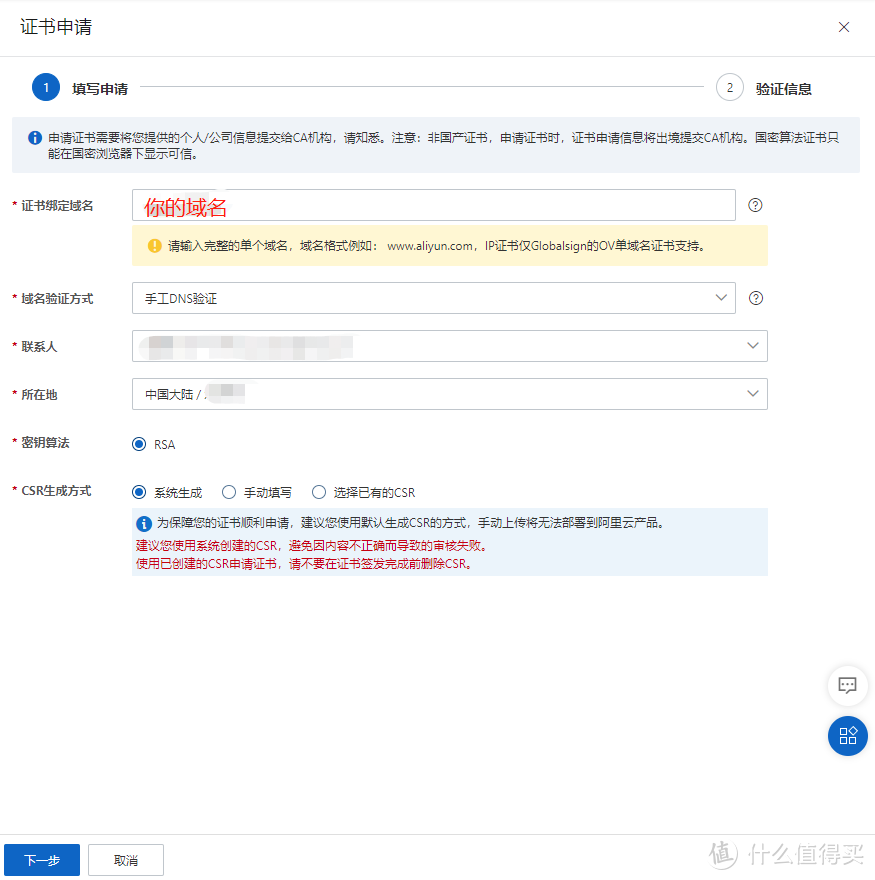Click the 下一步 button
The image size is (875, 880).
click(41, 859)
